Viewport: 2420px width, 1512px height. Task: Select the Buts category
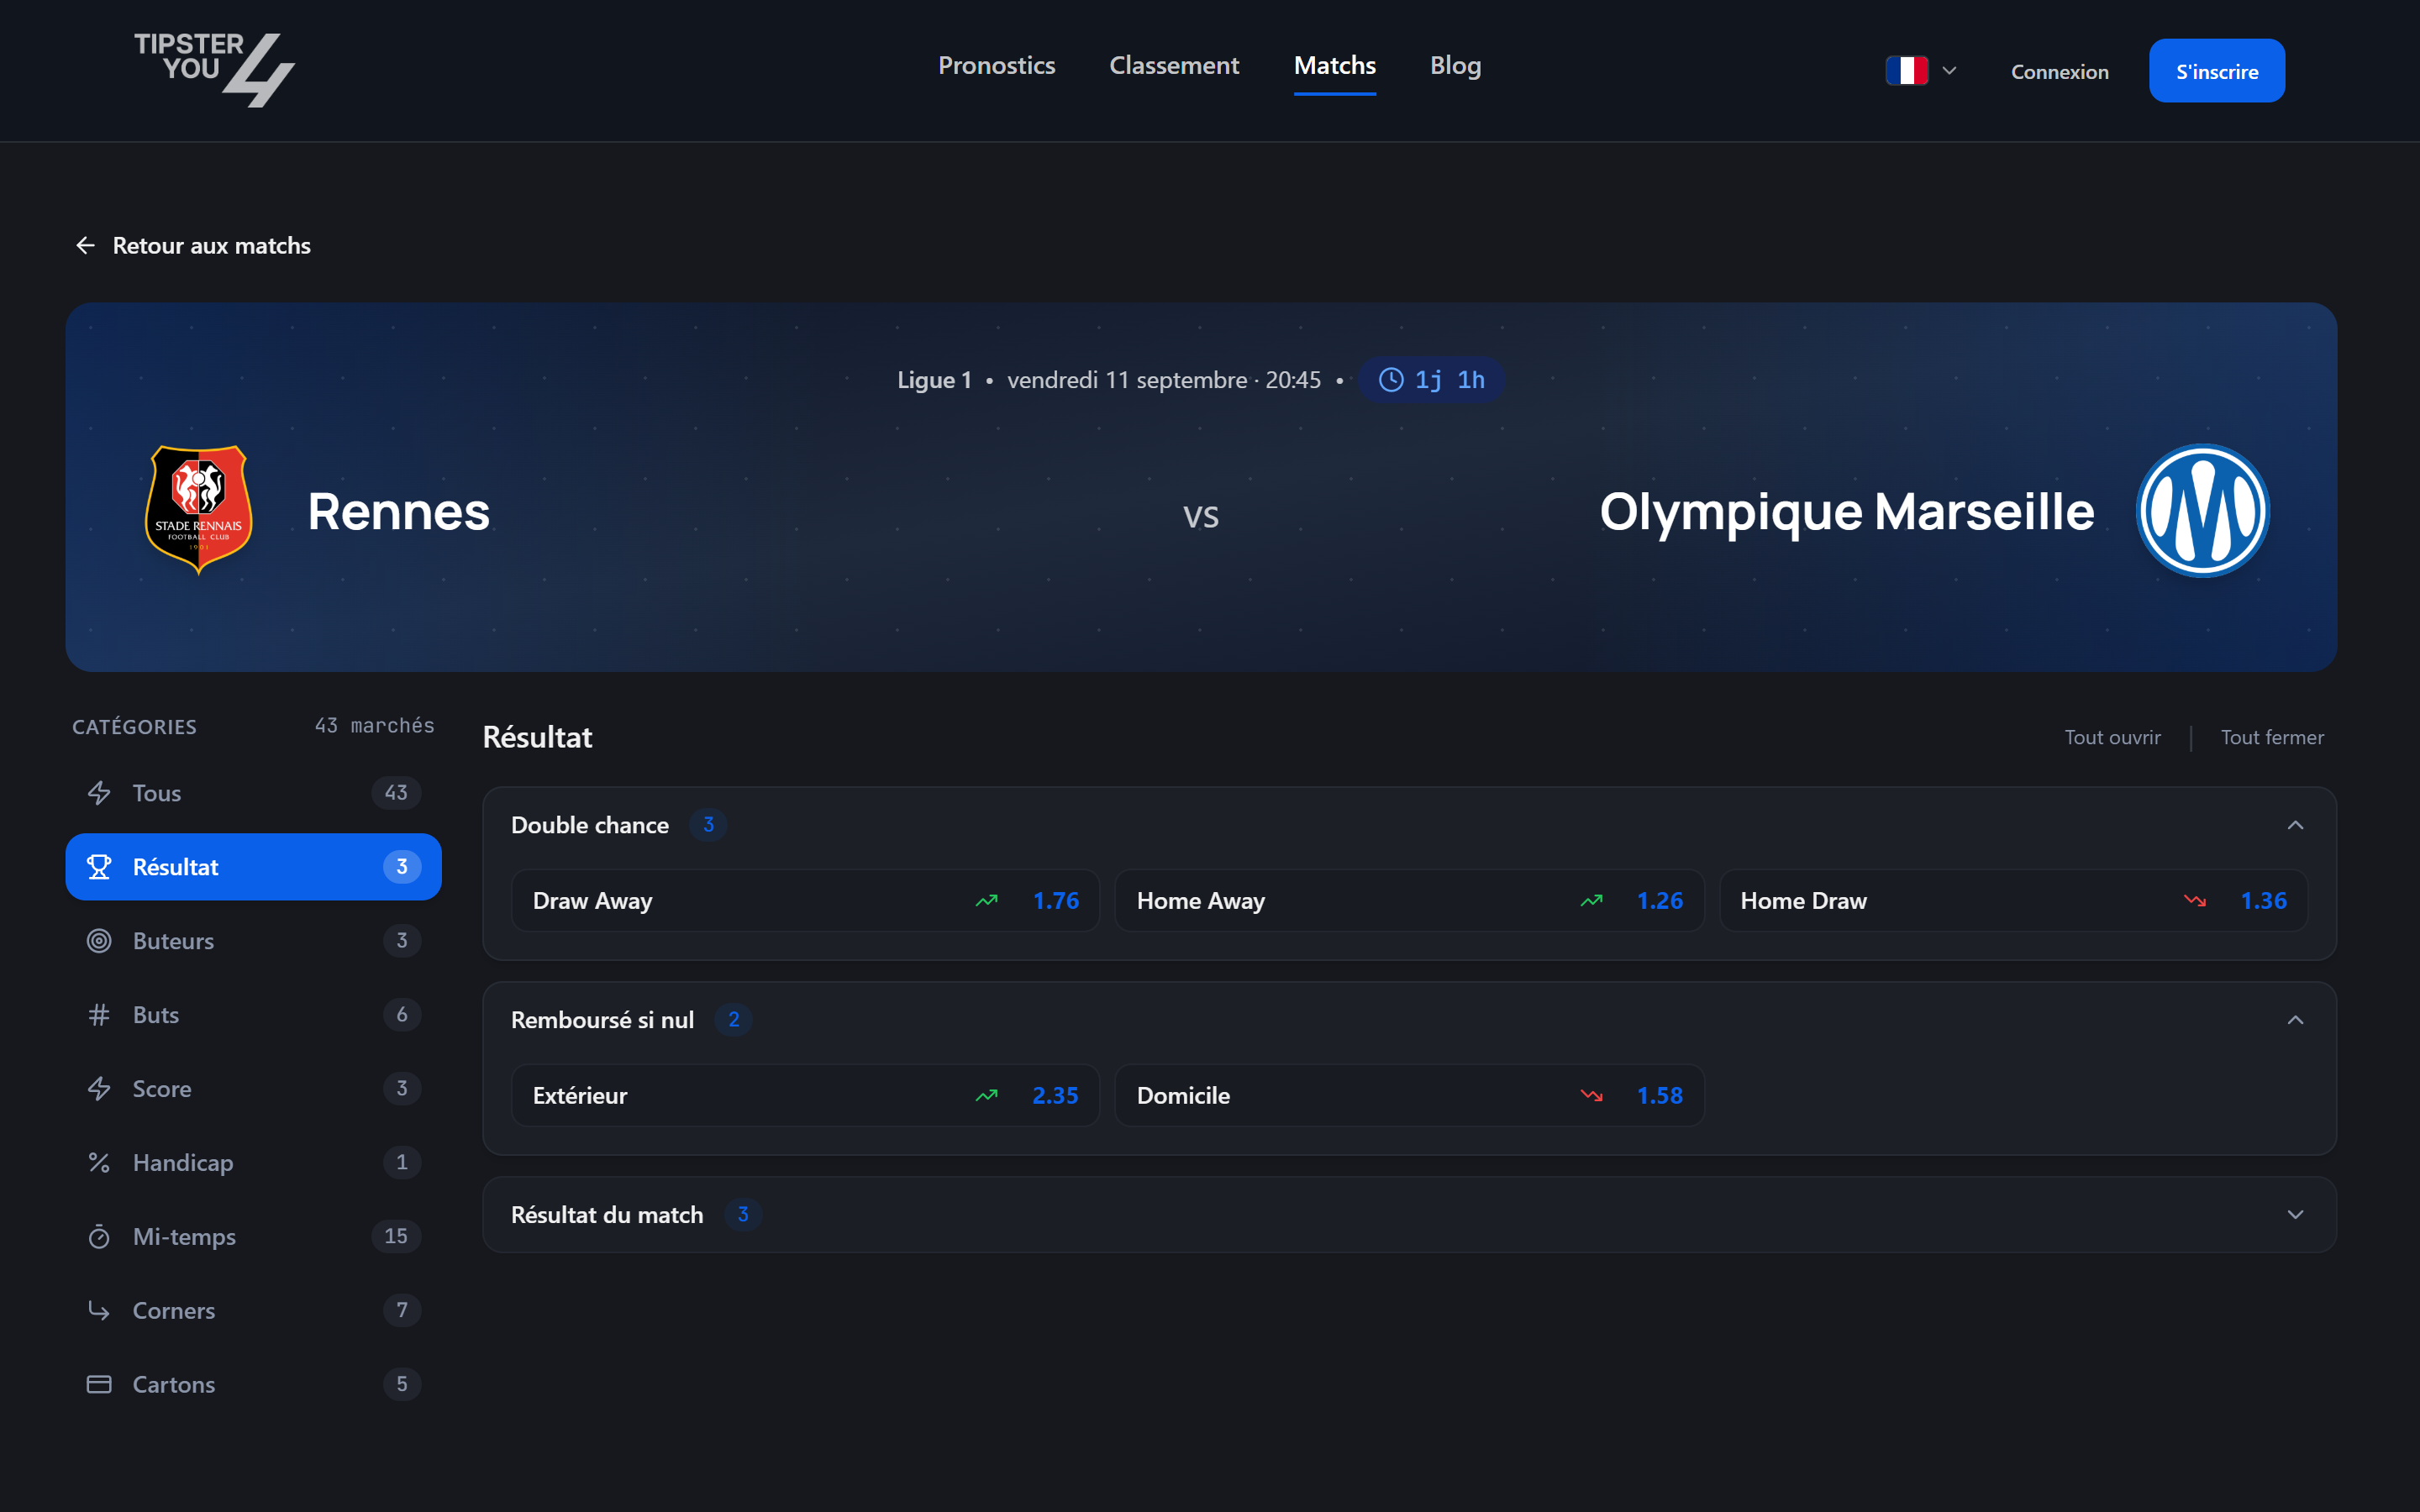click(x=253, y=1015)
